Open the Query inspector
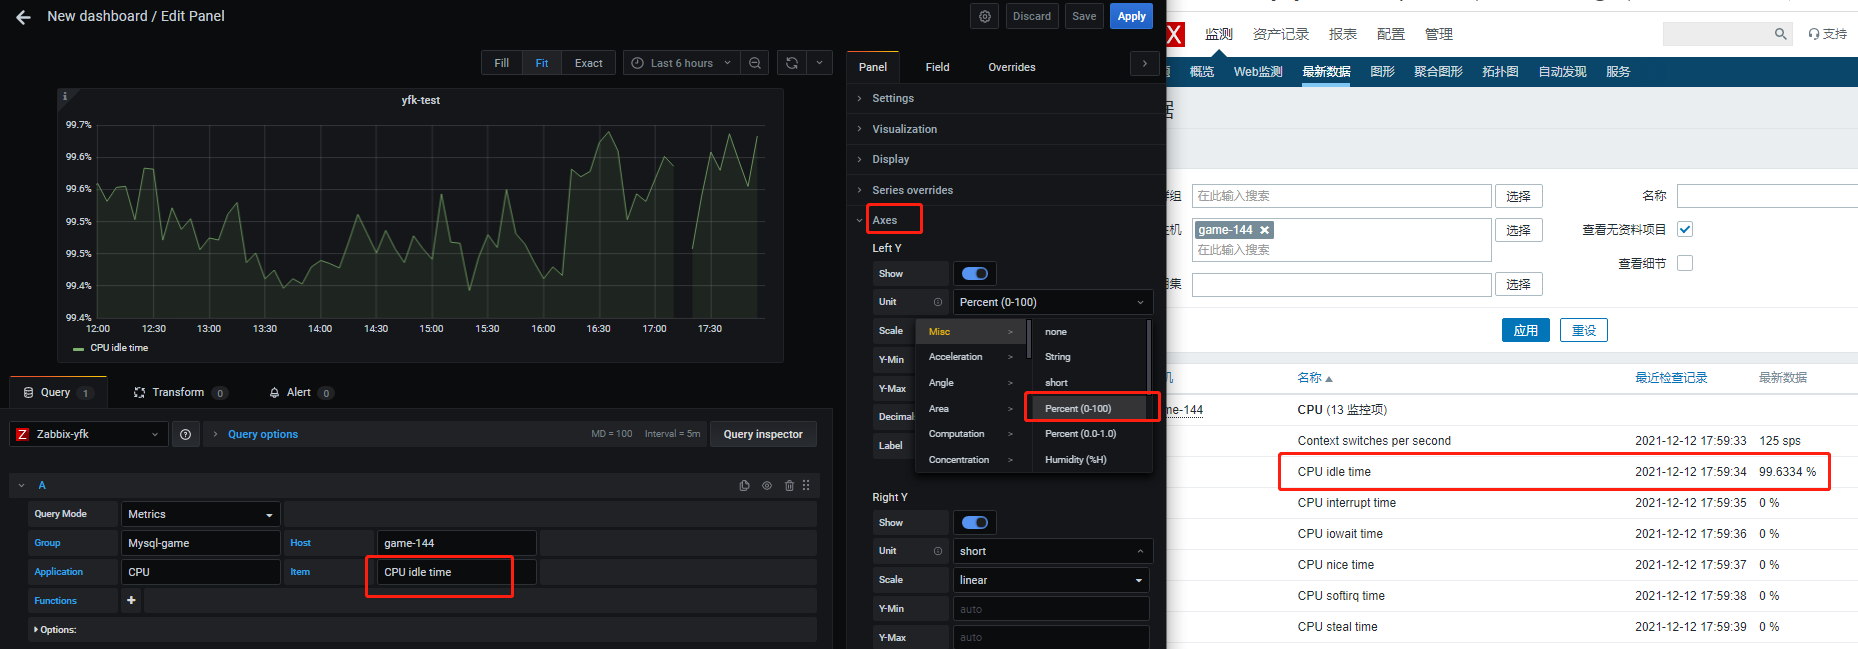1858x649 pixels. pos(763,434)
